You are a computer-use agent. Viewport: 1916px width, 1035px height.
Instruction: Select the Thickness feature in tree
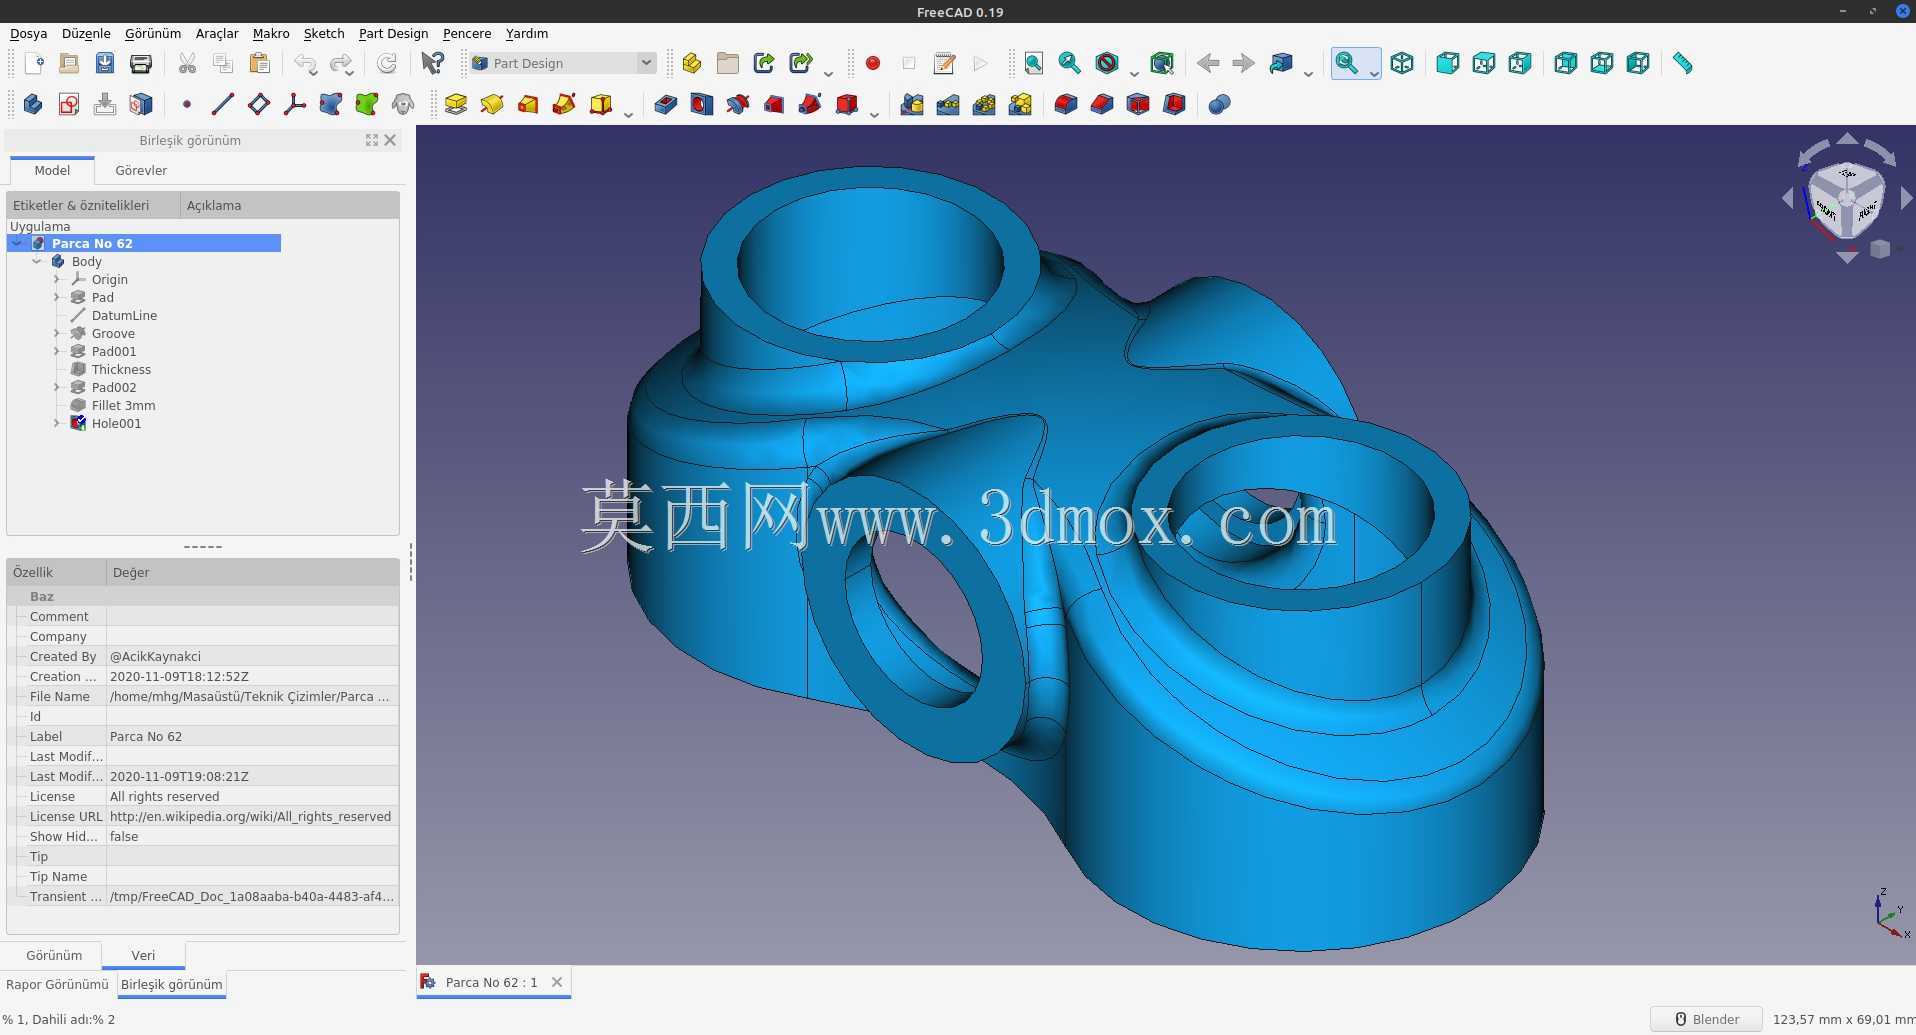[x=121, y=370]
